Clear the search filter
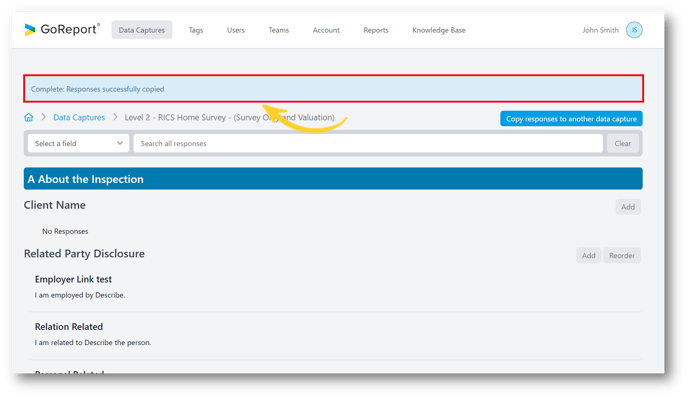Viewport: 688px width, 397px height. point(623,143)
